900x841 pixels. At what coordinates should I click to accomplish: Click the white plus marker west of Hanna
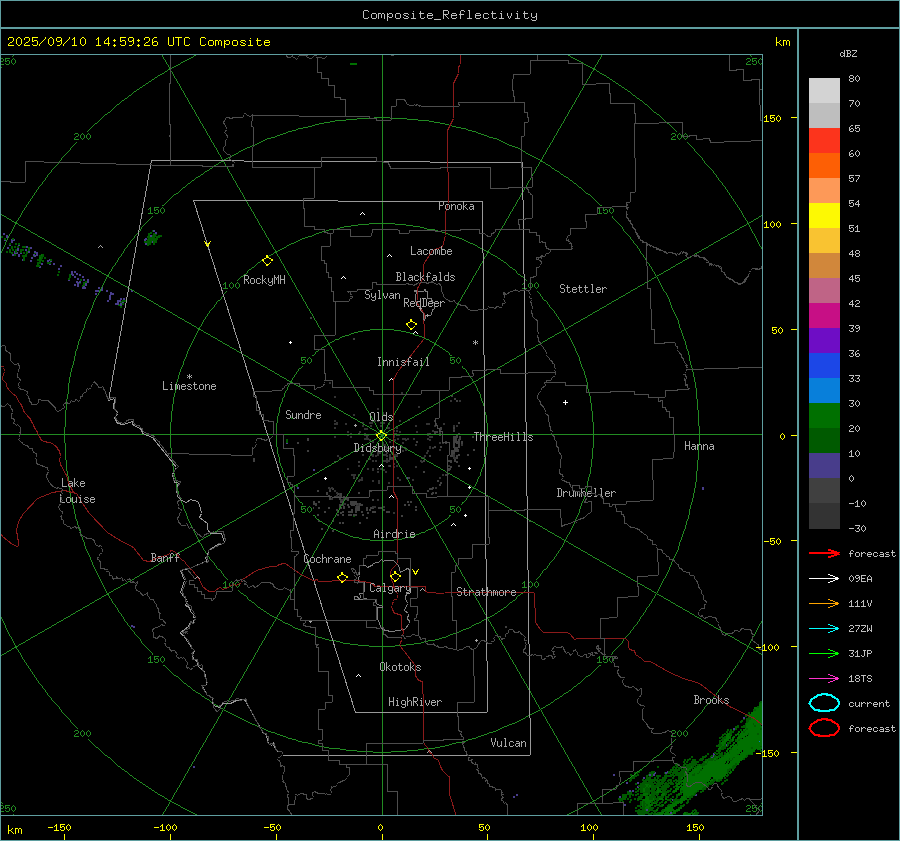pos(565,402)
